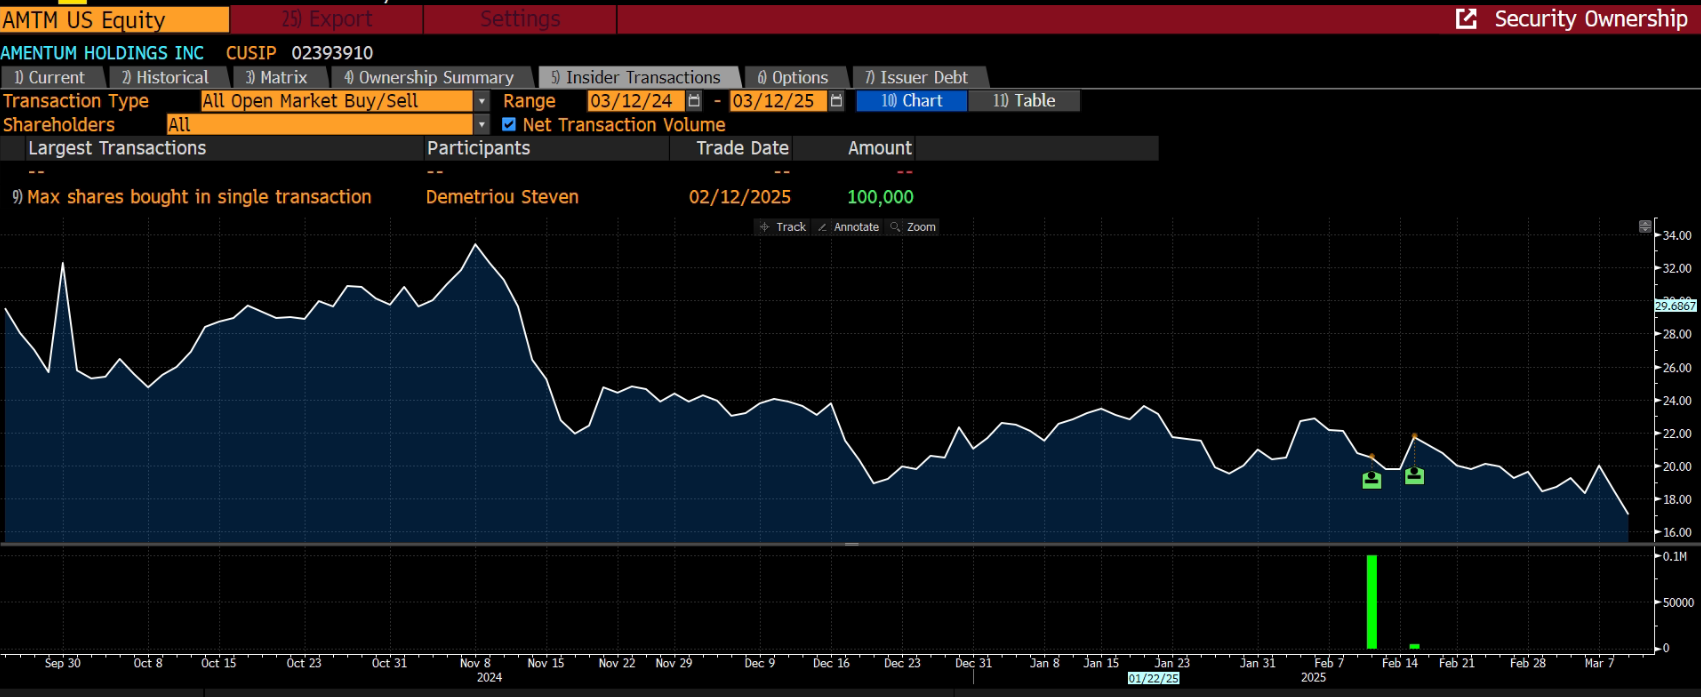This screenshot has width=1701, height=697.
Task: Open the Ownership Summary tab
Action: [429, 77]
